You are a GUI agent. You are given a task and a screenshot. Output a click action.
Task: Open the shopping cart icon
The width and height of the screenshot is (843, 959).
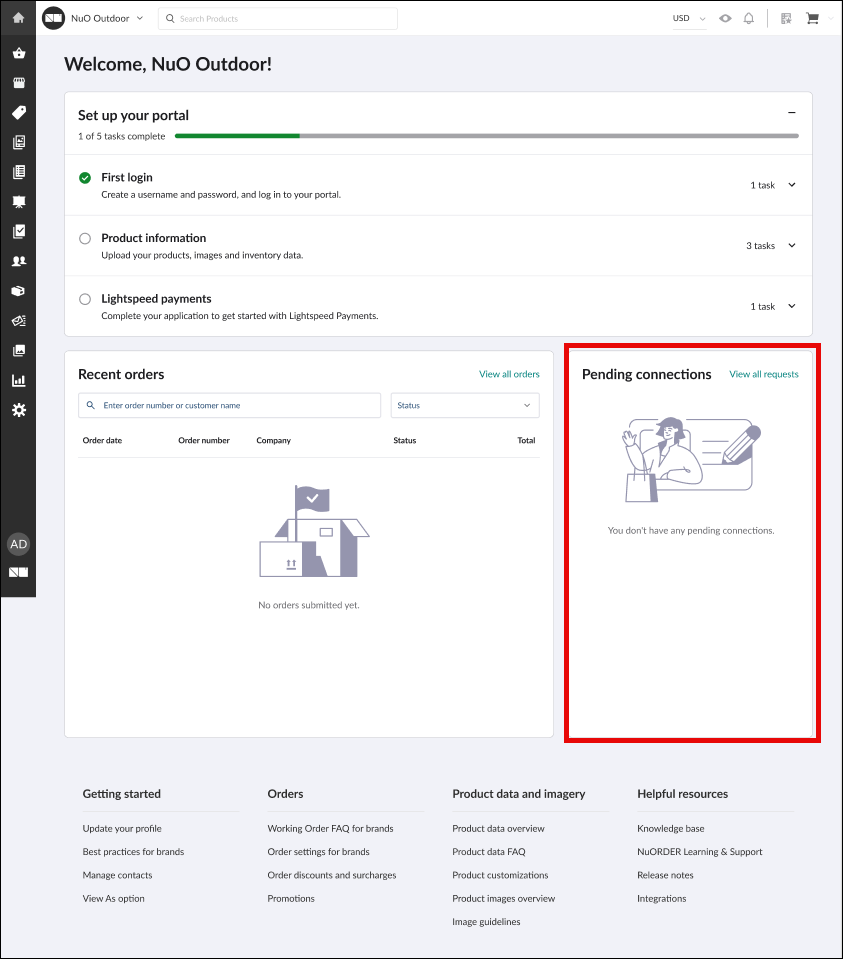pyautogui.click(x=812, y=18)
